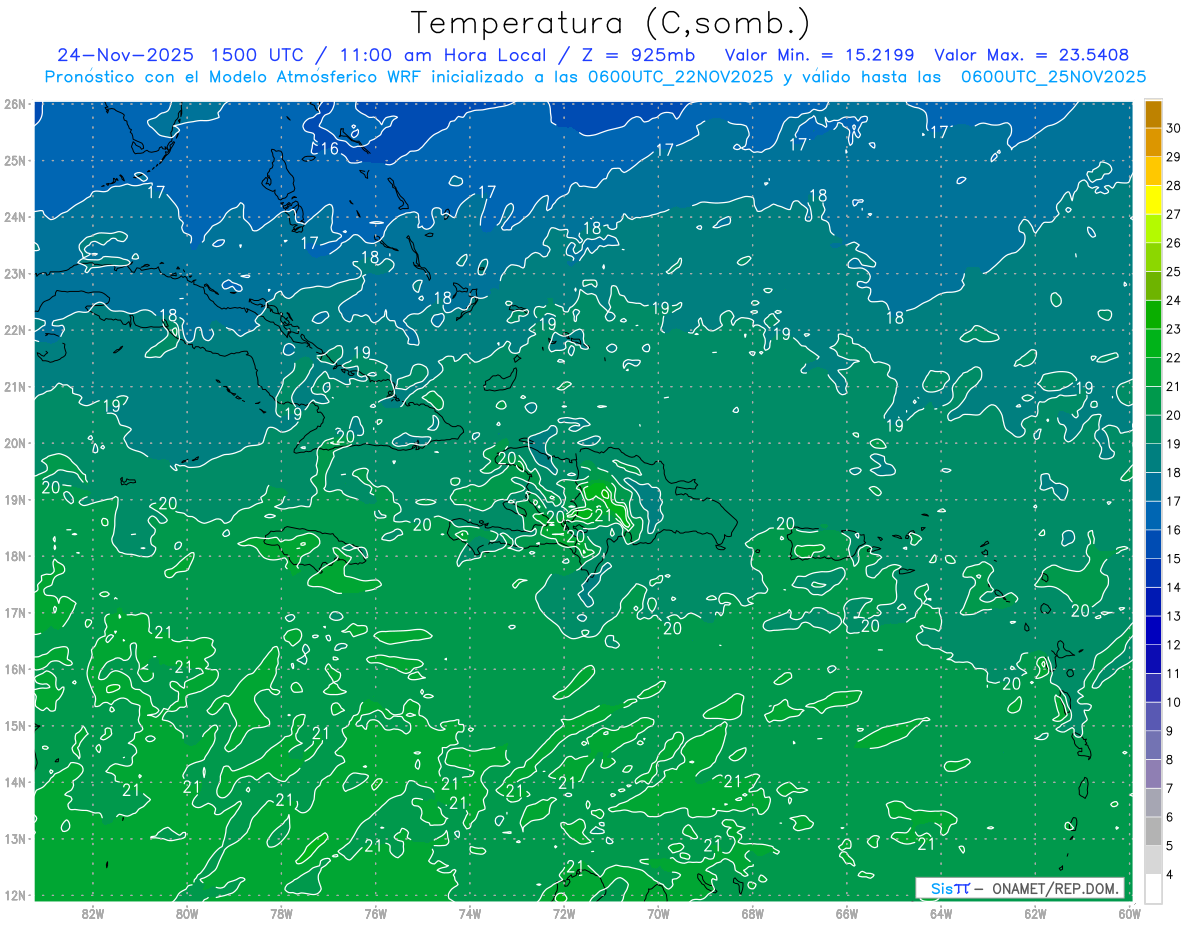The height and width of the screenshot is (927, 1200).
Task: Click the latitude axis label "18N"
Action: (x=14, y=556)
